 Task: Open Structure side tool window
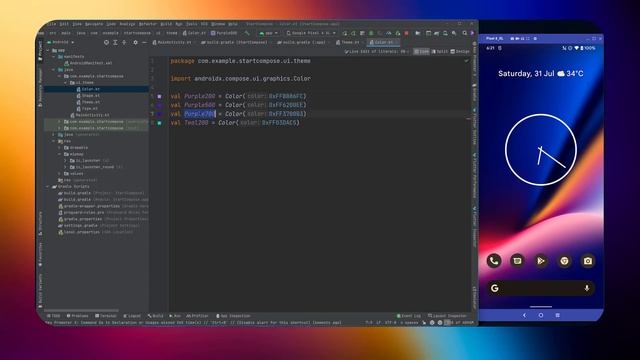40,224
